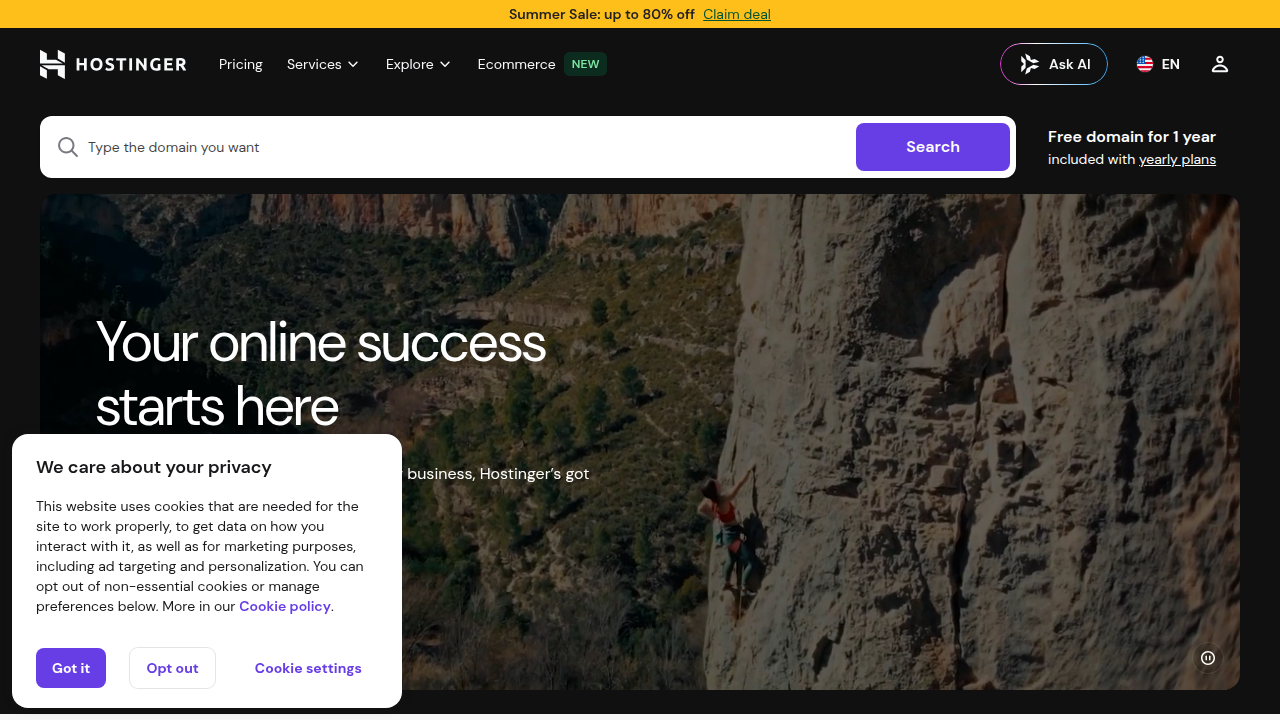The image size is (1280, 720).
Task: Pause the hero background video
Action: (x=1208, y=658)
